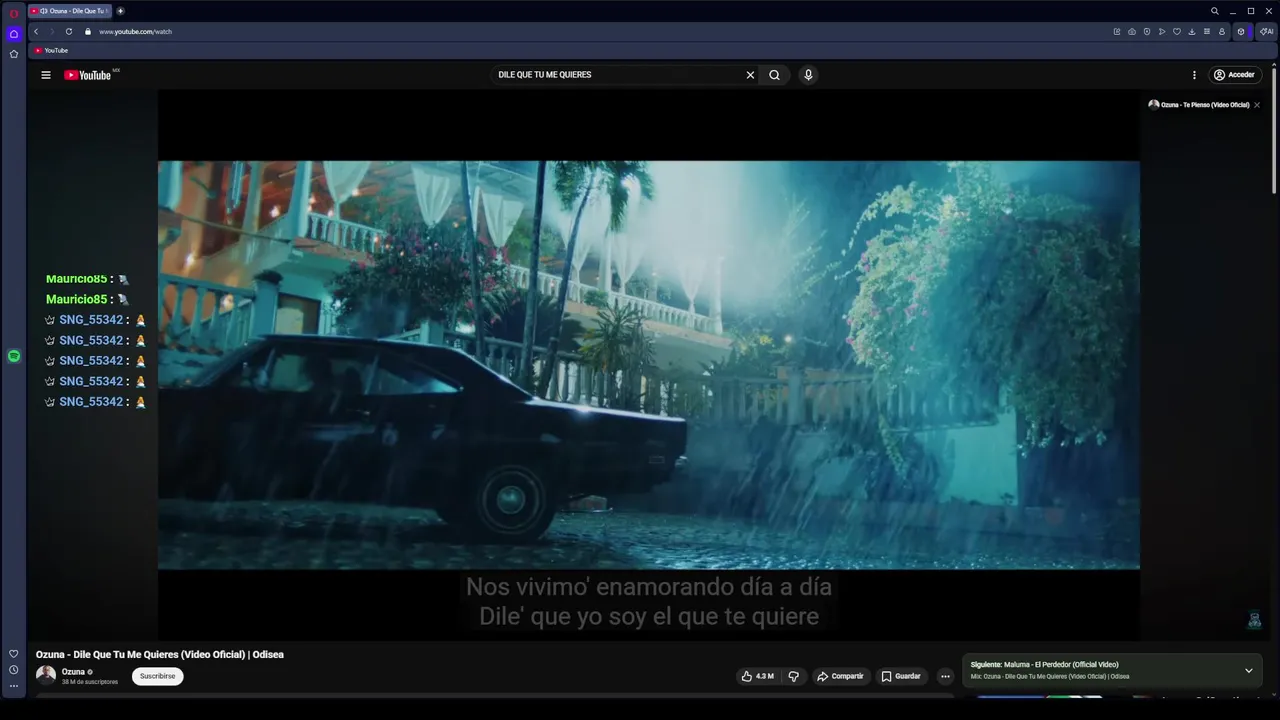Screen dimensions: 1280x720
Task: Open the Opera main menu logo
Action: pos(14,13)
